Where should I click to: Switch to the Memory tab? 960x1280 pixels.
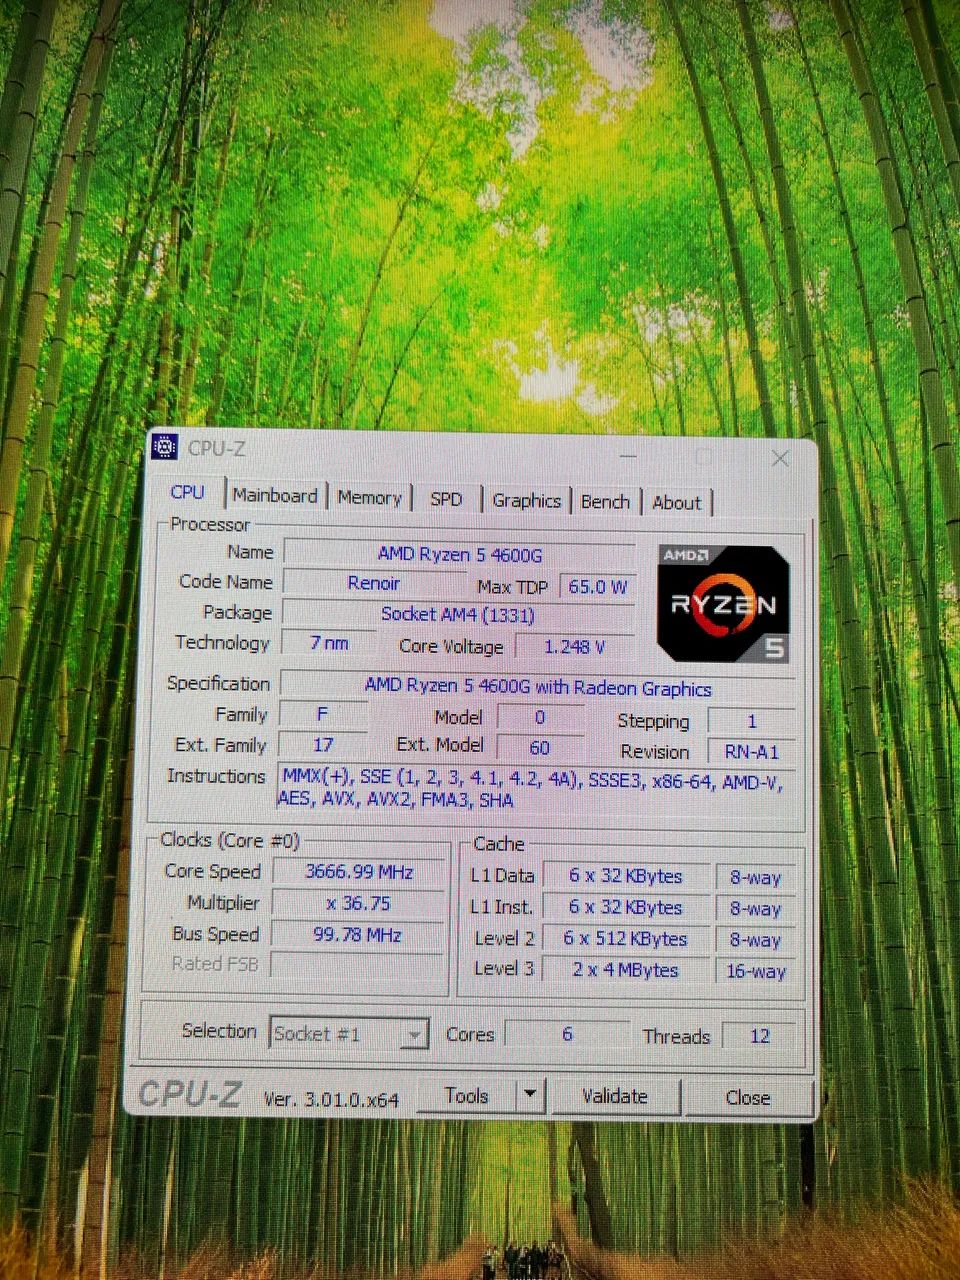(369, 497)
